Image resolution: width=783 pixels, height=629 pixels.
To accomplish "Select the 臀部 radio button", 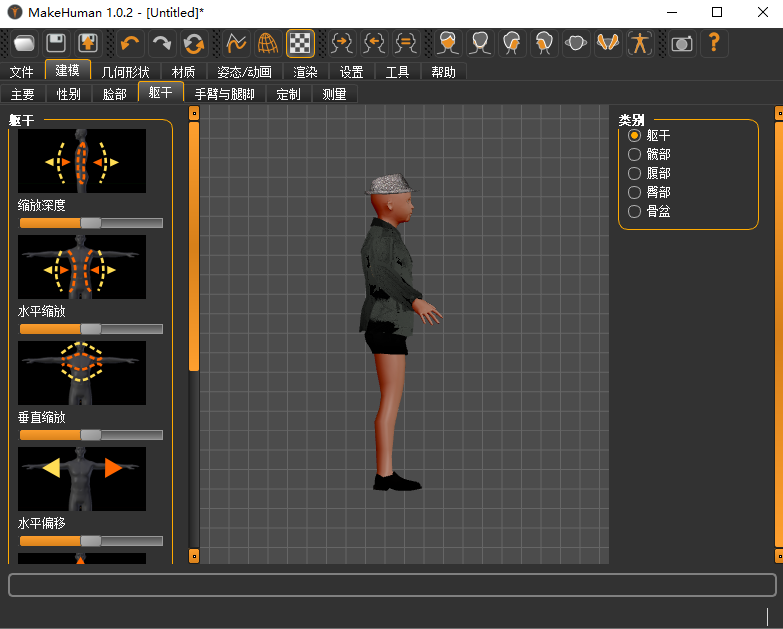I will coord(634,192).
